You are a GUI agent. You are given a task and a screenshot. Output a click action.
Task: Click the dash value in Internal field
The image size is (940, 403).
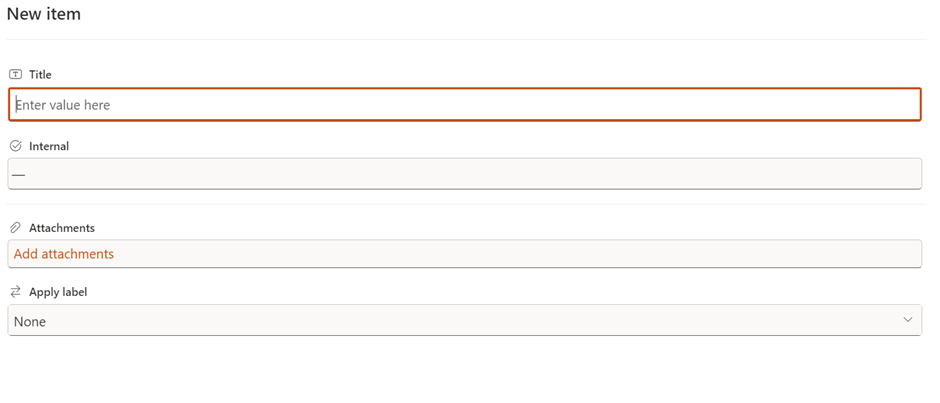coord(19,175)
